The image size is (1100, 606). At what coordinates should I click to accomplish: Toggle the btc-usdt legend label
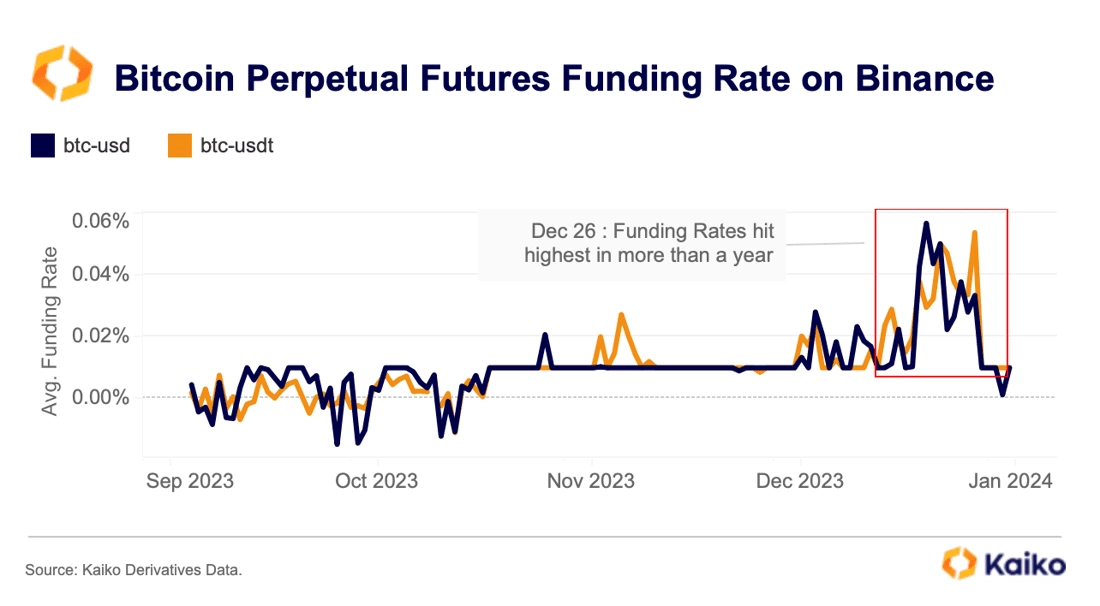236,146
